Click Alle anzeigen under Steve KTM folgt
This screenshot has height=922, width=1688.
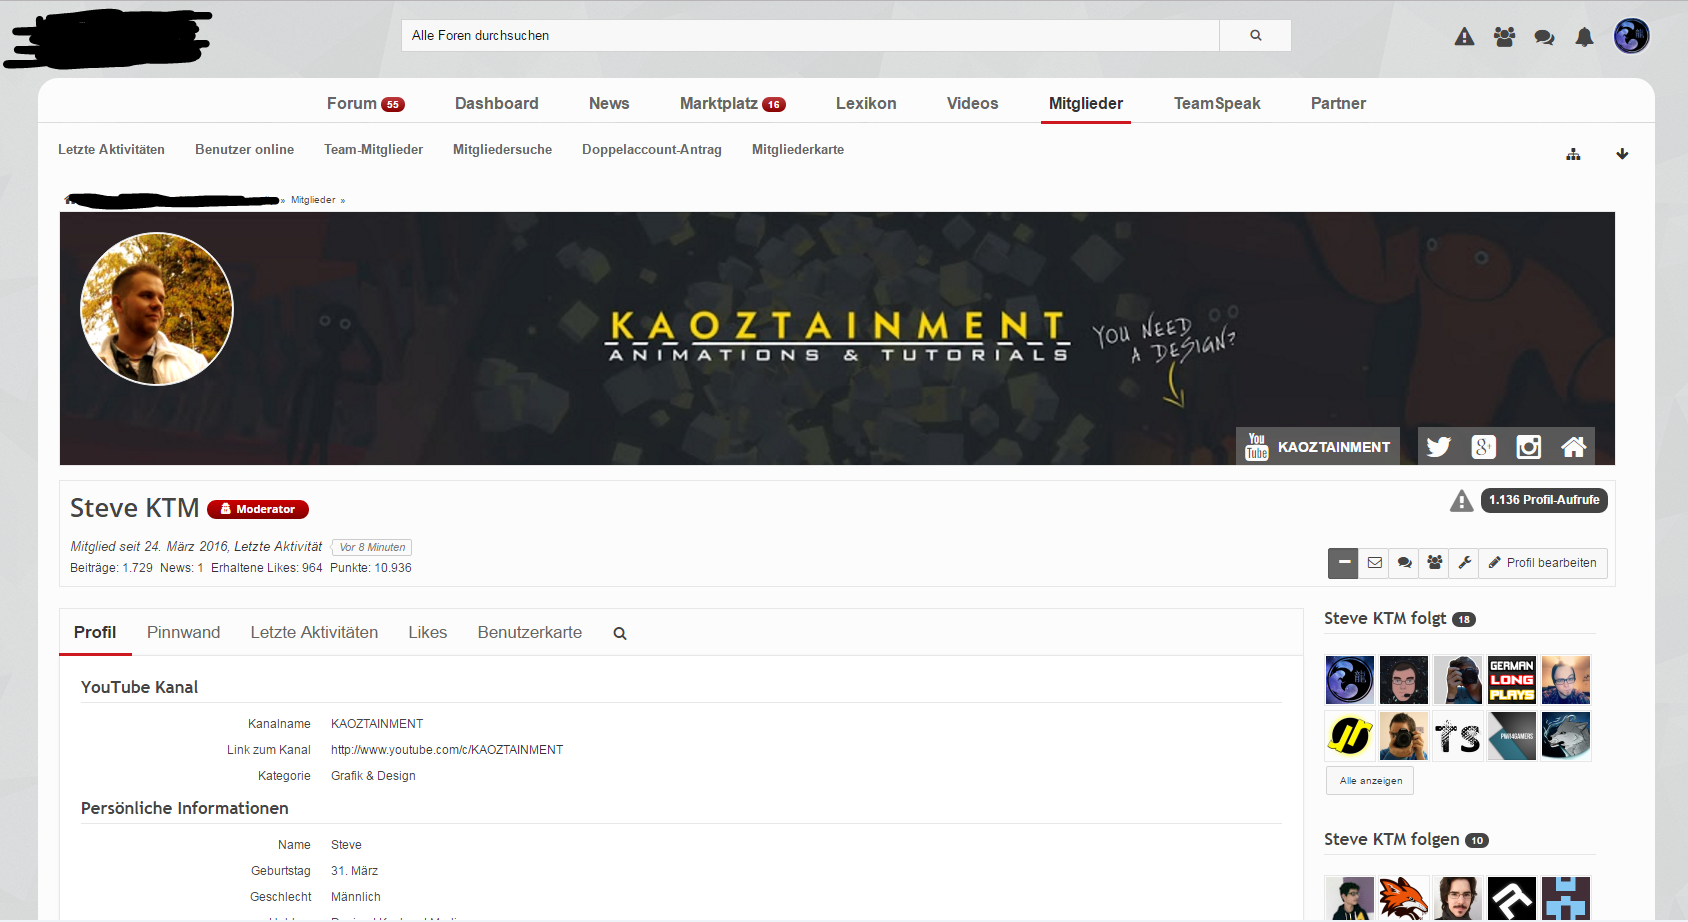[1370, 781]
